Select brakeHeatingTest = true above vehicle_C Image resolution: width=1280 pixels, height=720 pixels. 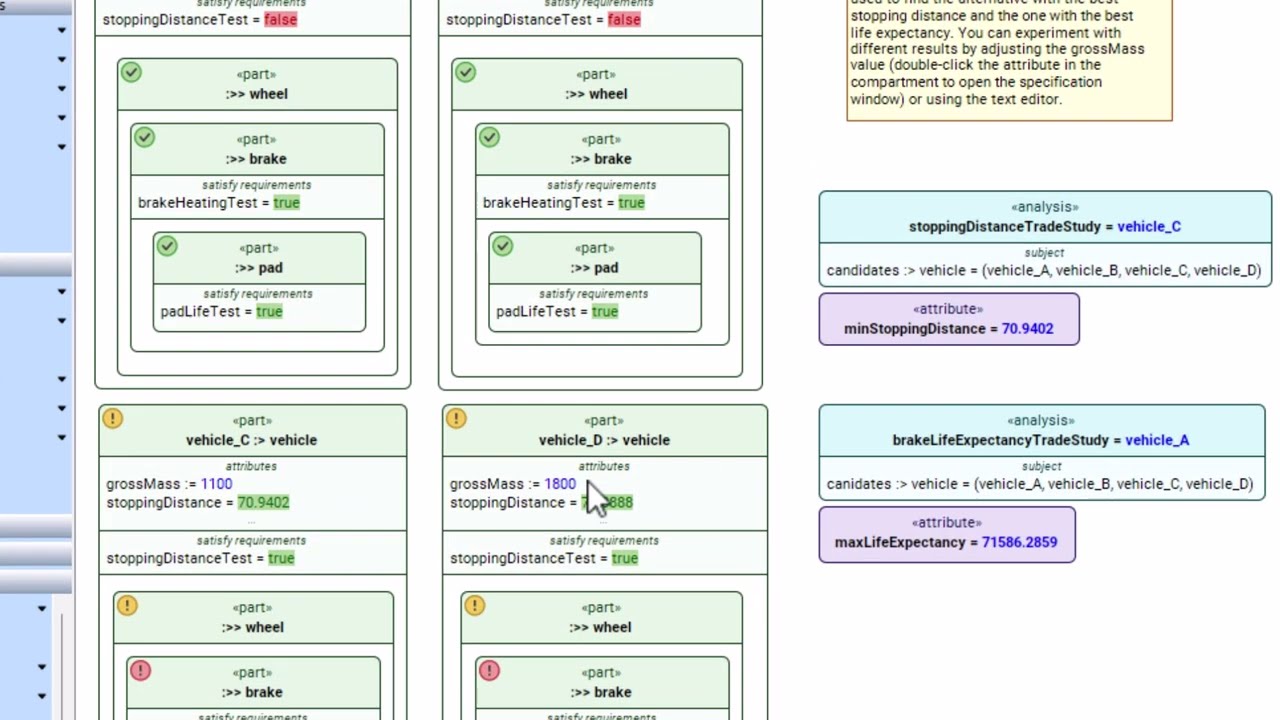[219, 203]
